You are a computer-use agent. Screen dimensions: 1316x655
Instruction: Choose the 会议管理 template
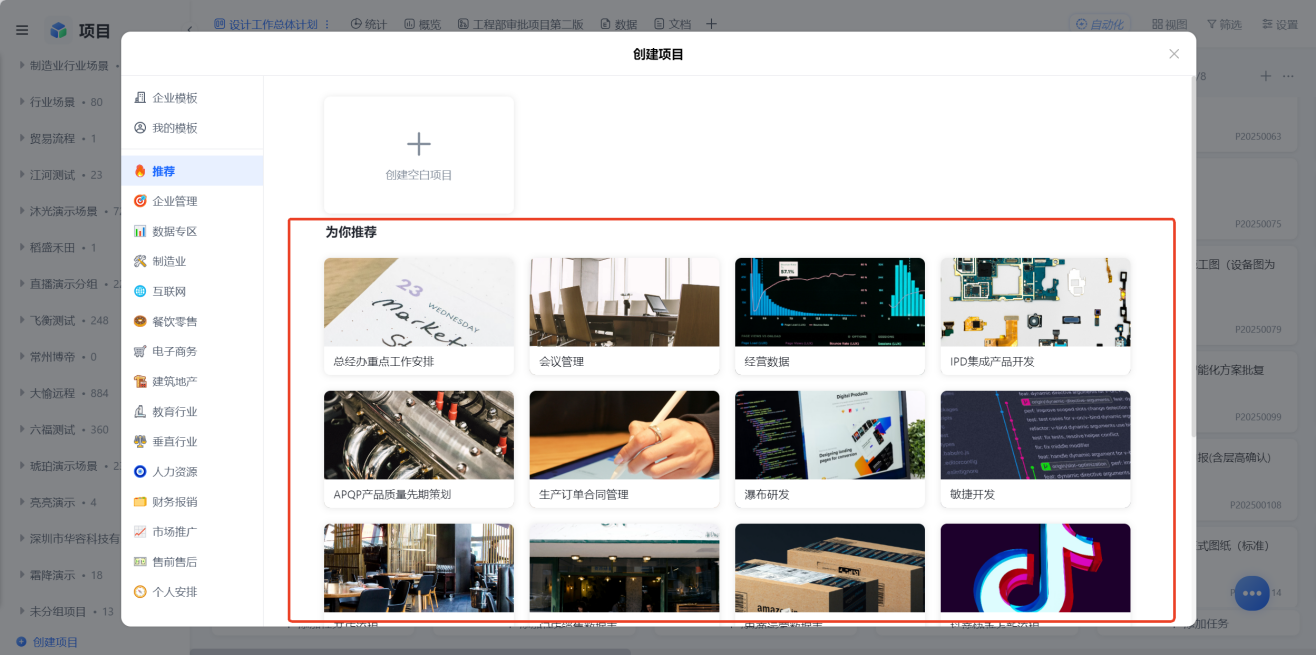pos(624,316)
